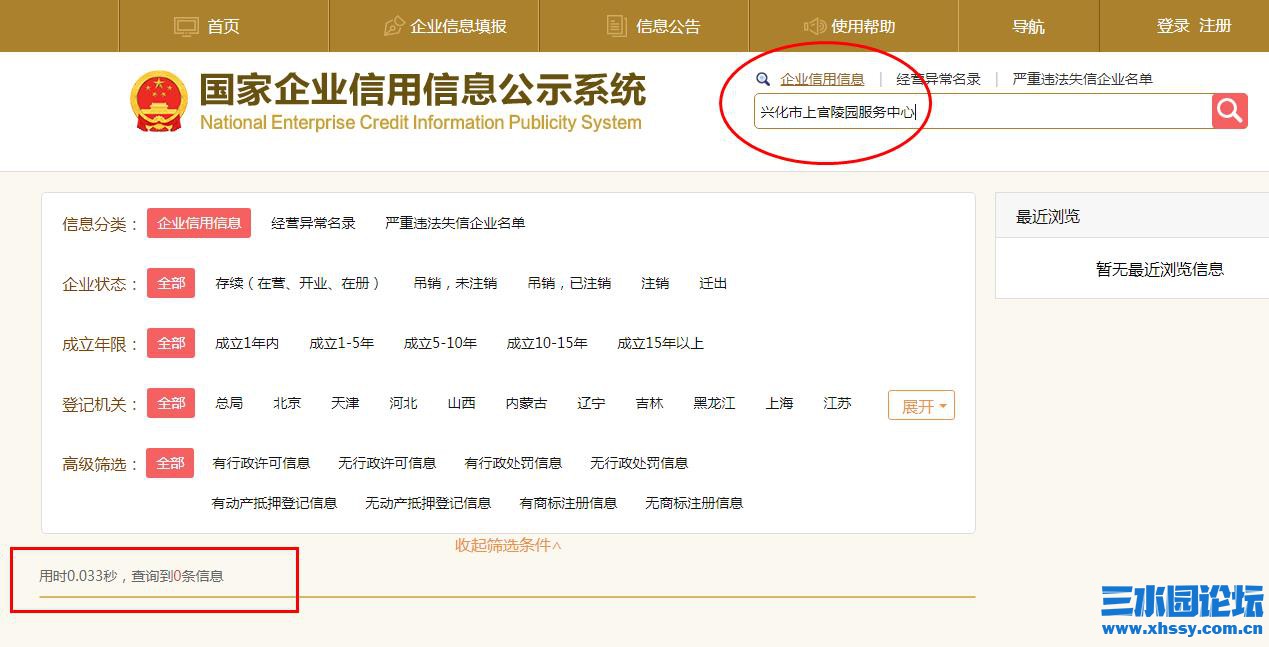
Task: Click the 登录 link
Action: point(1173,26)
